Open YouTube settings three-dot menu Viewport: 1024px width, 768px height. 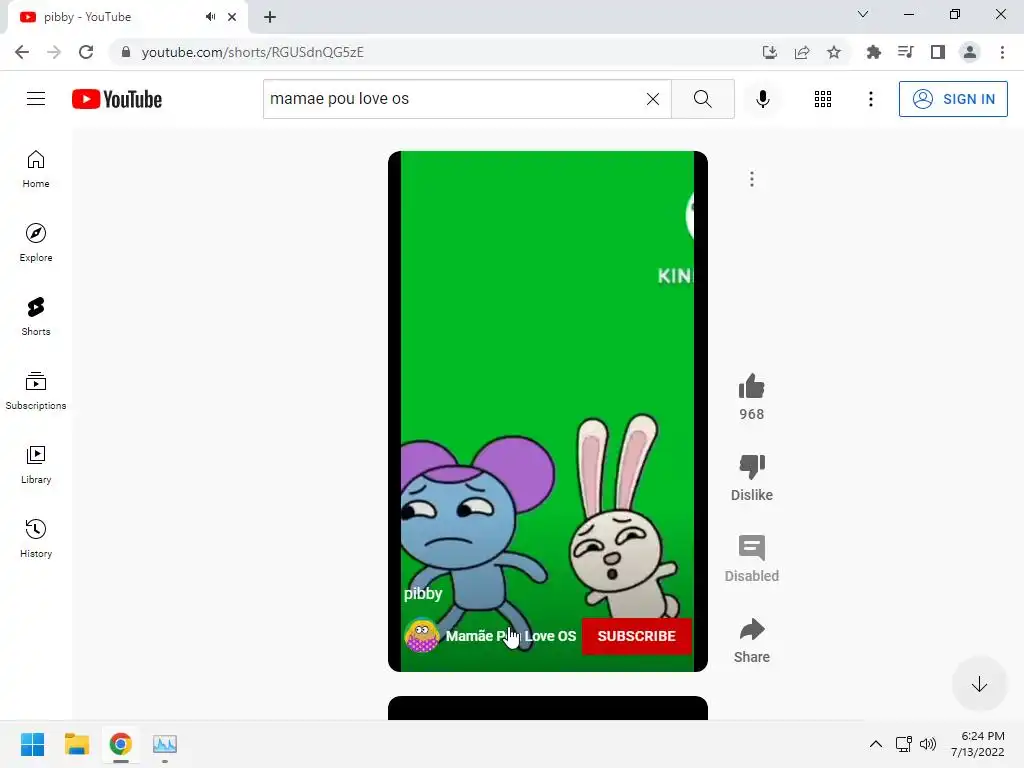871,99
